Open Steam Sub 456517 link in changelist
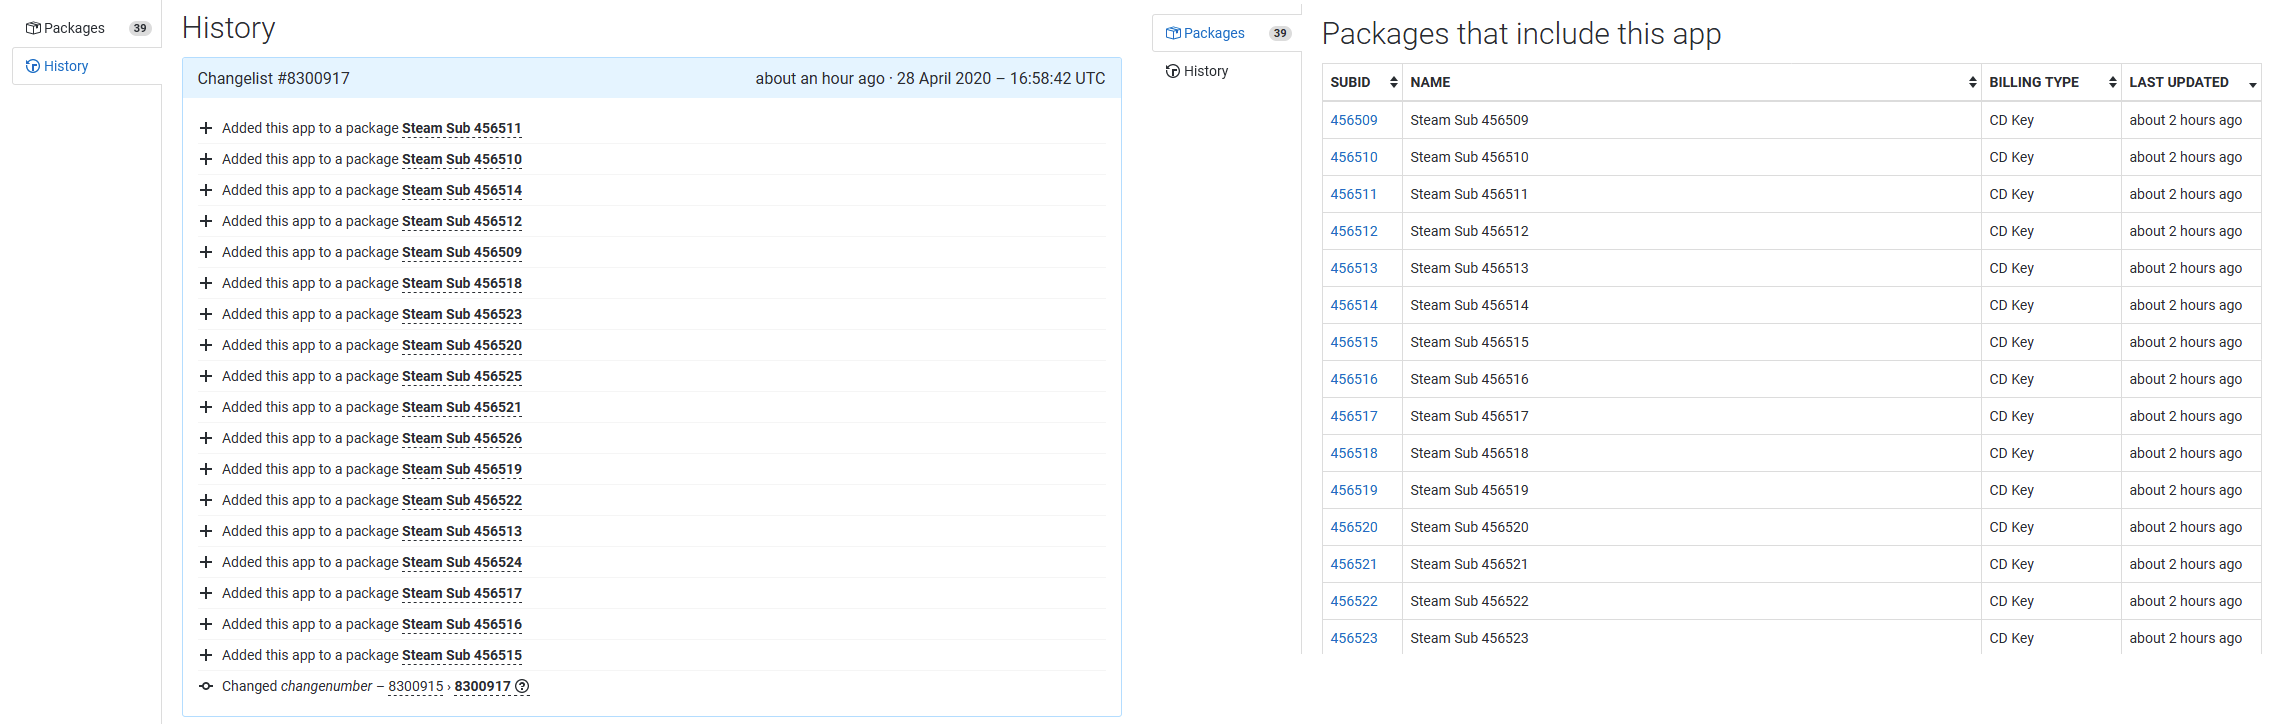This screenshot has height=724, width=2280. [462, 593]
